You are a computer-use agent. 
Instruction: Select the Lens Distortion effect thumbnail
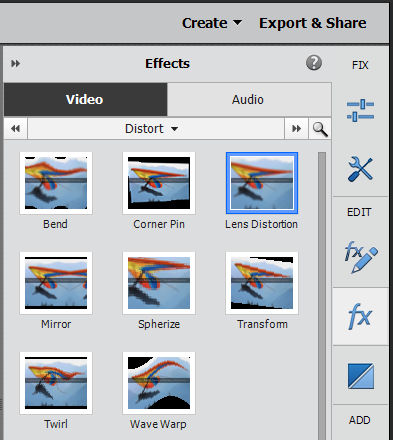[x=262, y=183]
